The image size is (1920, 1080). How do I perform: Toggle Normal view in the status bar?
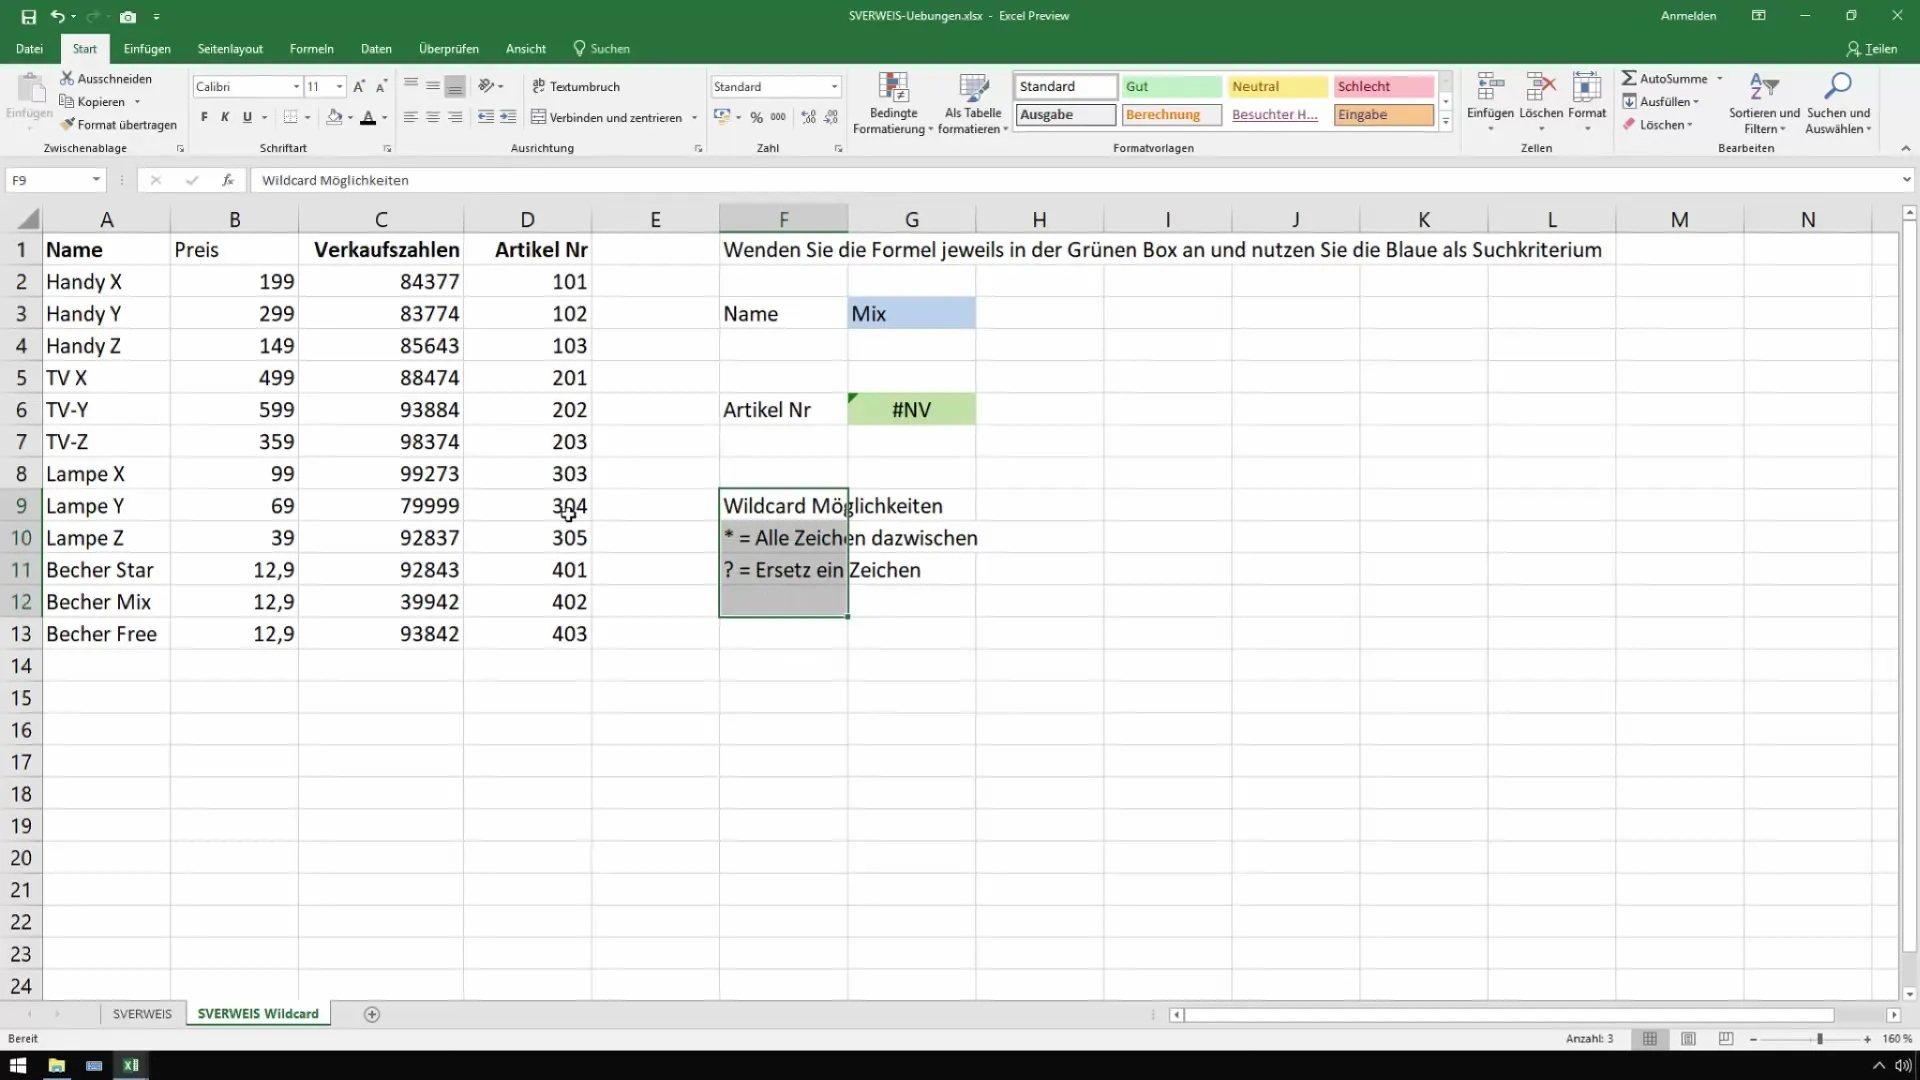1650,1039
